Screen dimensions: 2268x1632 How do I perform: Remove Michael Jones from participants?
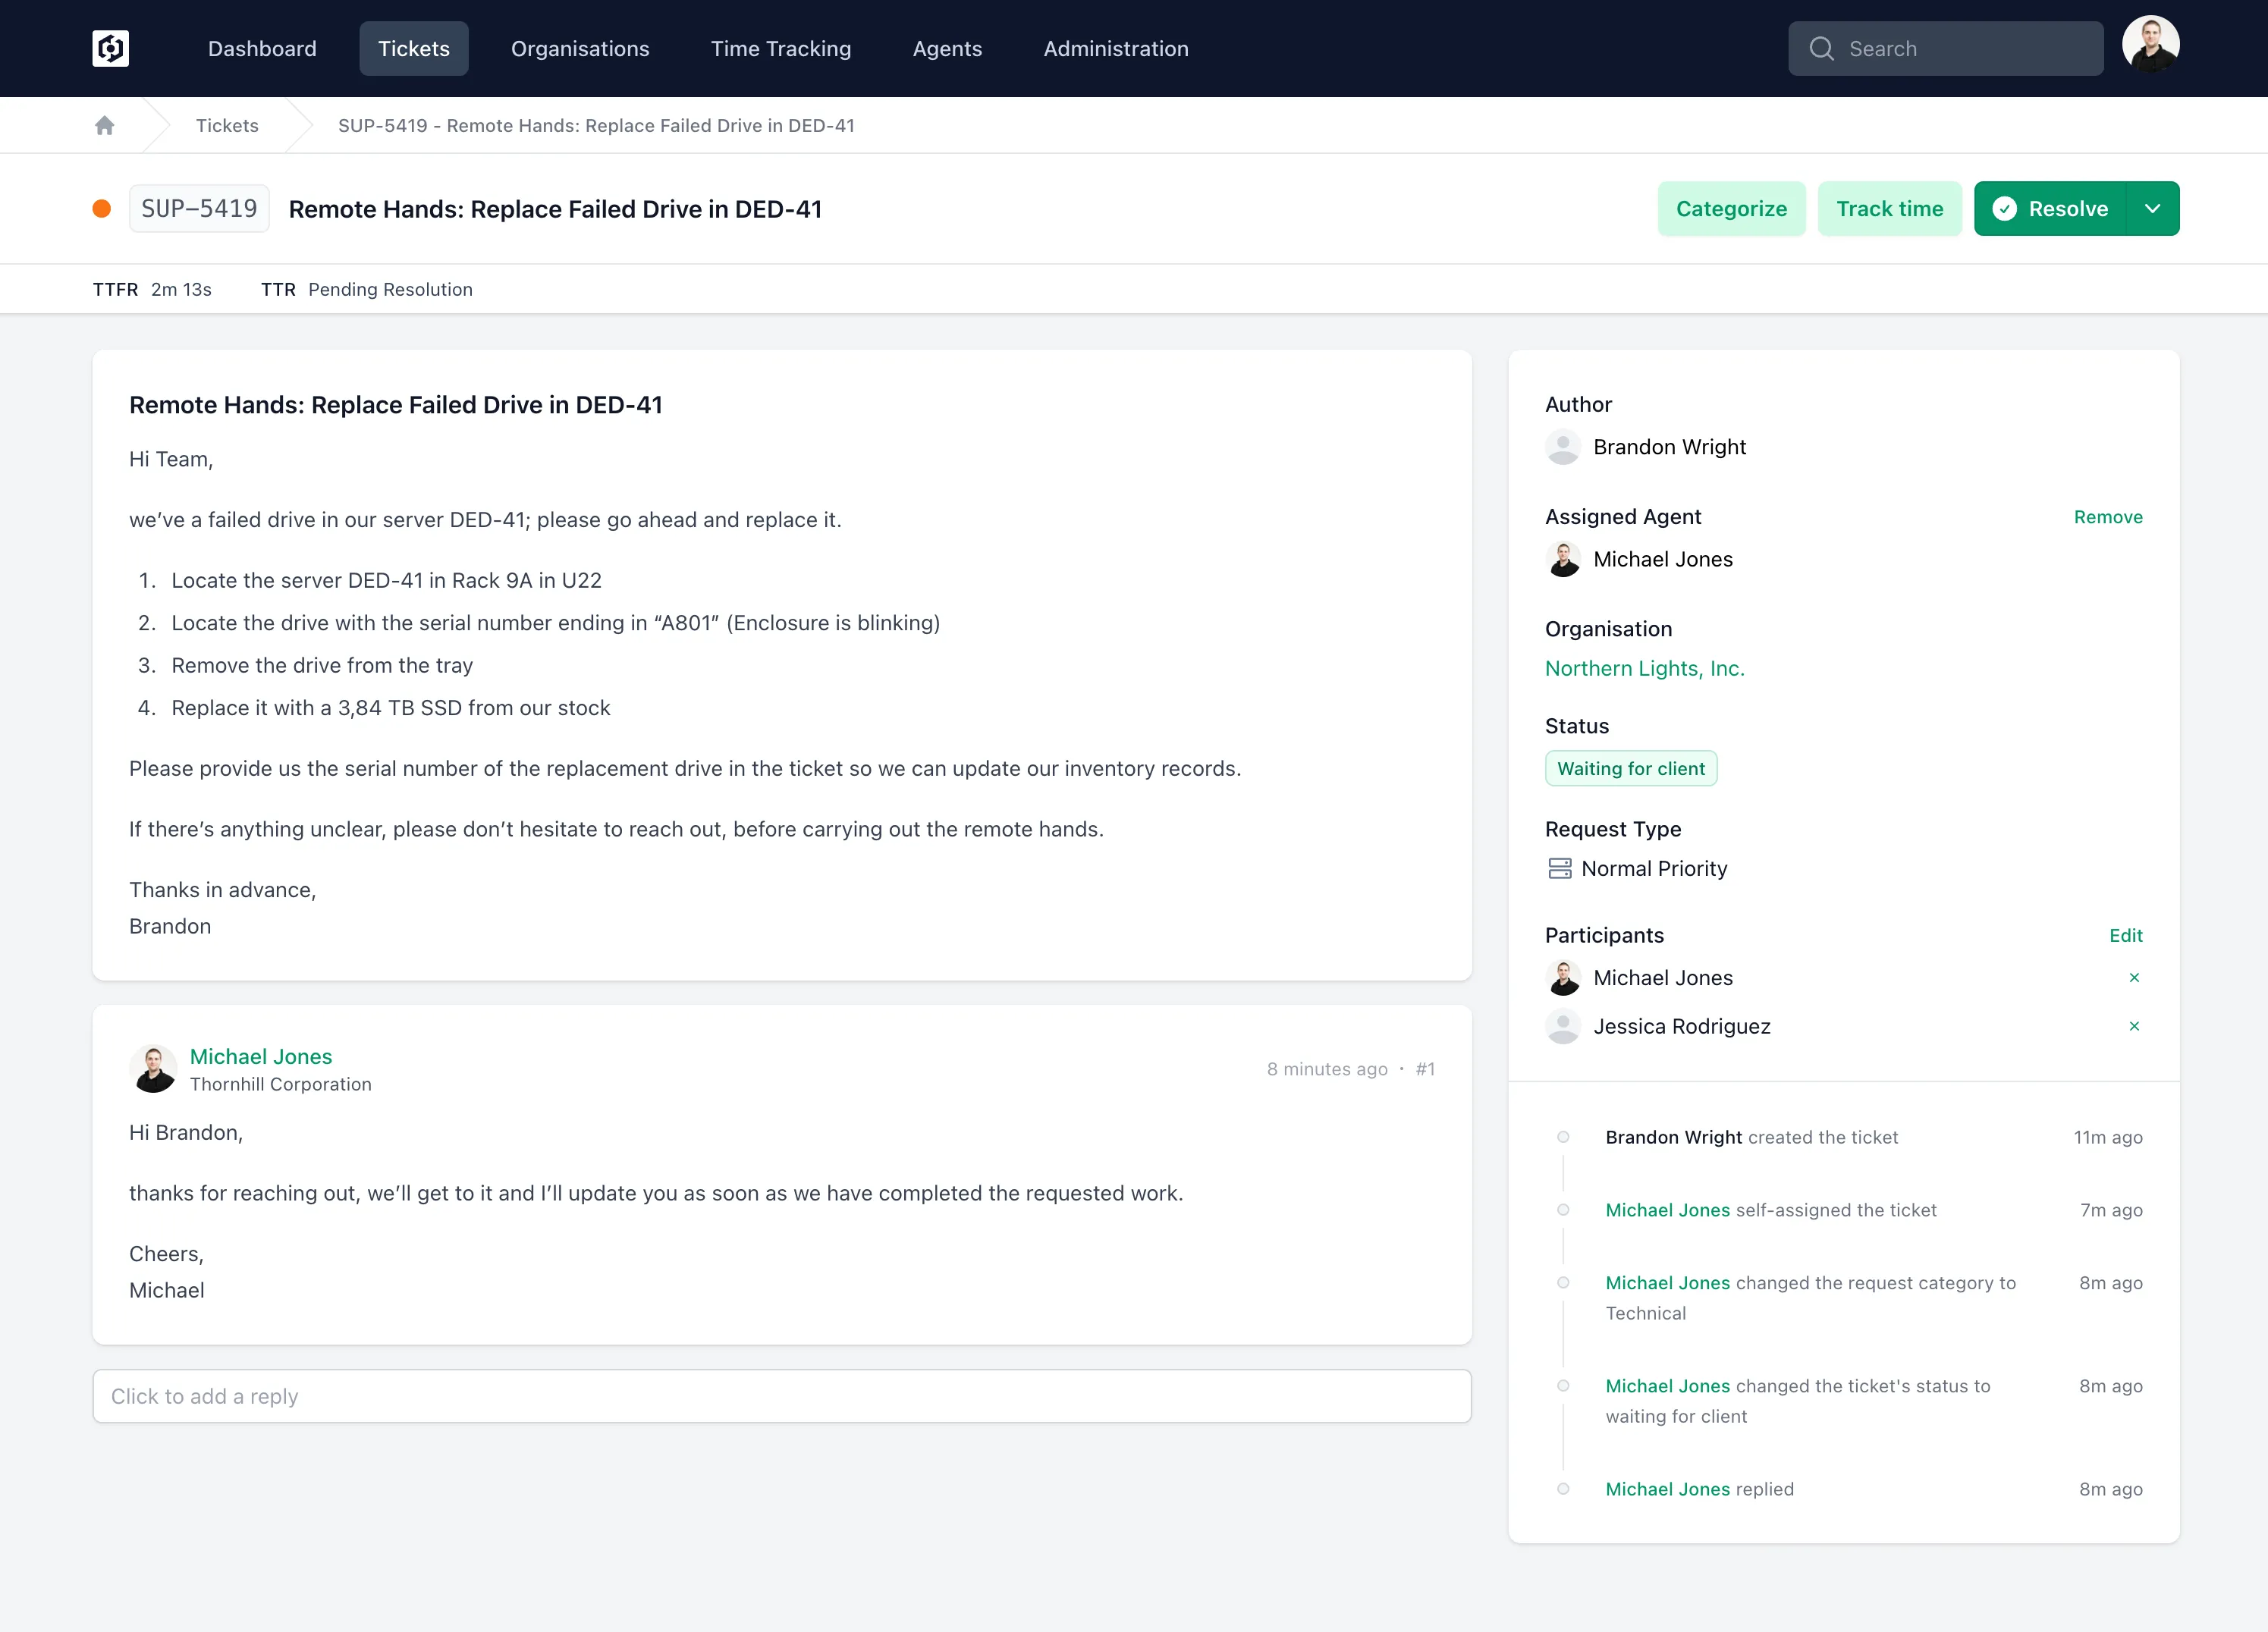(2134, 977)
